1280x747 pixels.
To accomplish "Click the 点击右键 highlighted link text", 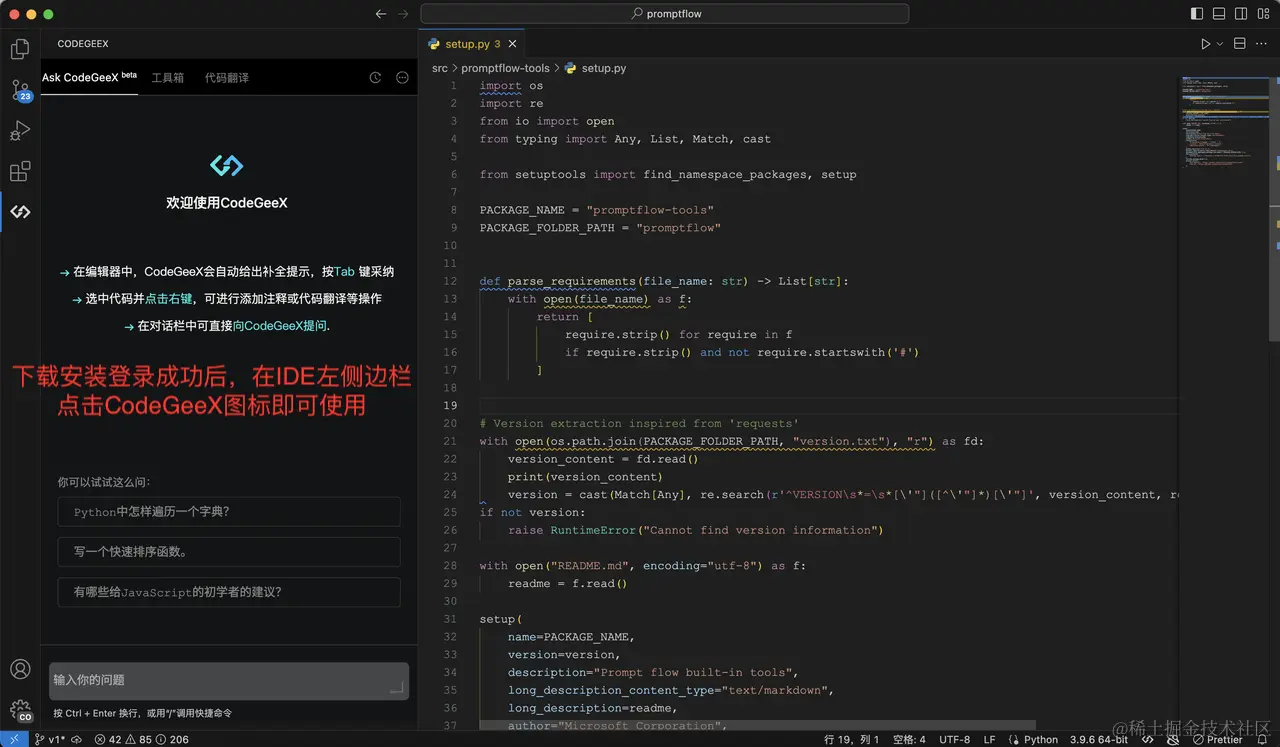I will [169, 299].
